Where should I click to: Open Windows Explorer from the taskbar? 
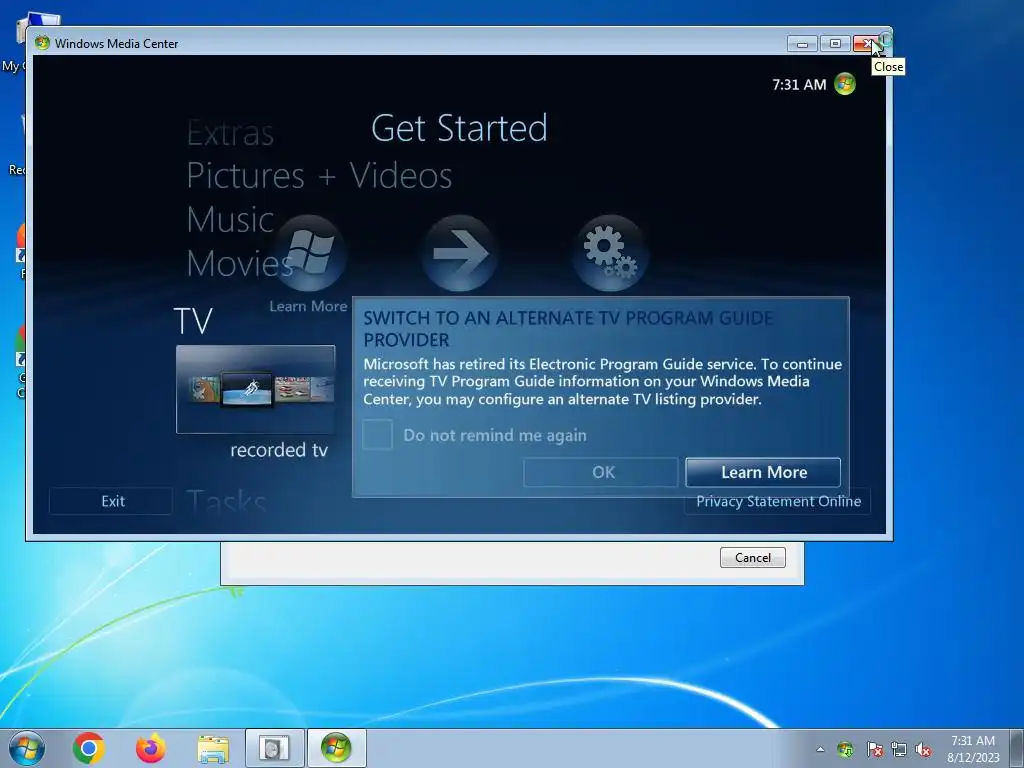pyautogui.click(x=213, y=748)
